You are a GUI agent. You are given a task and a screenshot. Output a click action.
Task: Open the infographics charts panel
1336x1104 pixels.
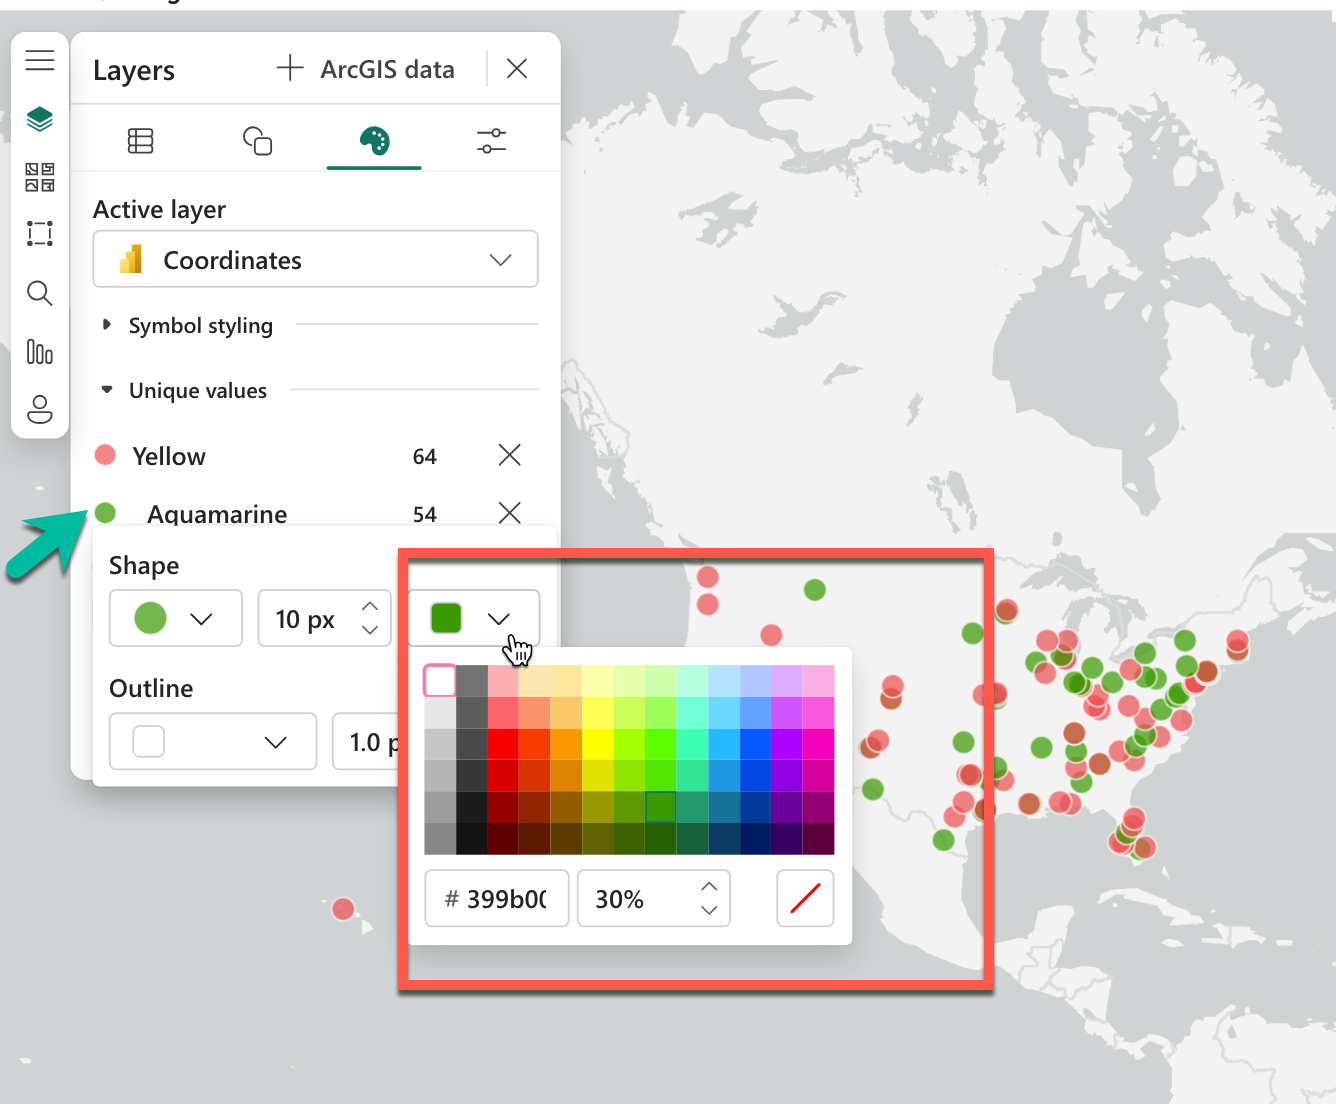(40, 352)
